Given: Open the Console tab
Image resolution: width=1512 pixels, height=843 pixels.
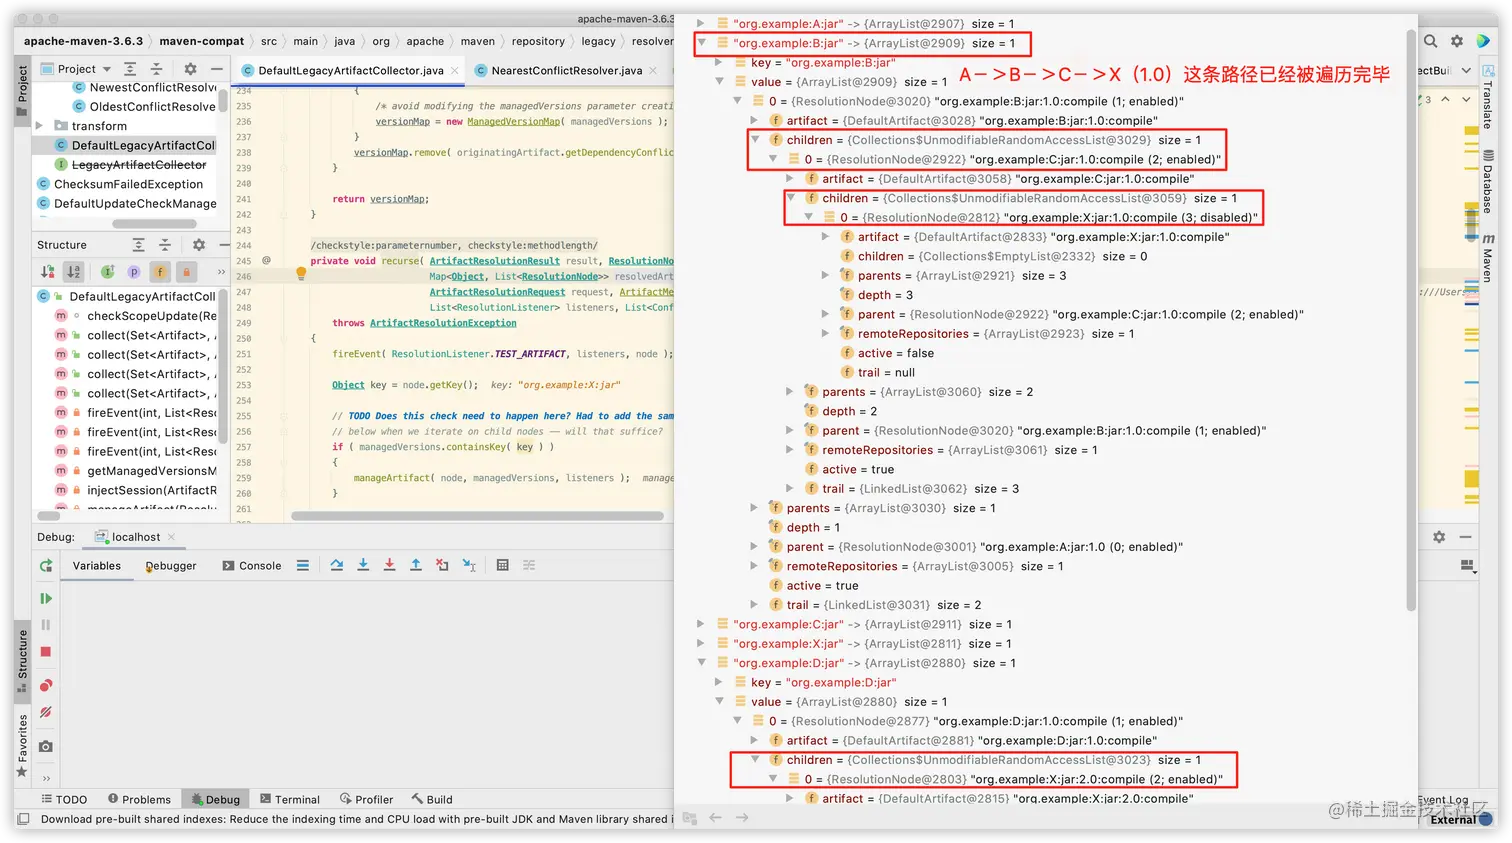Looking at the screenshot, I should point(252,566).
